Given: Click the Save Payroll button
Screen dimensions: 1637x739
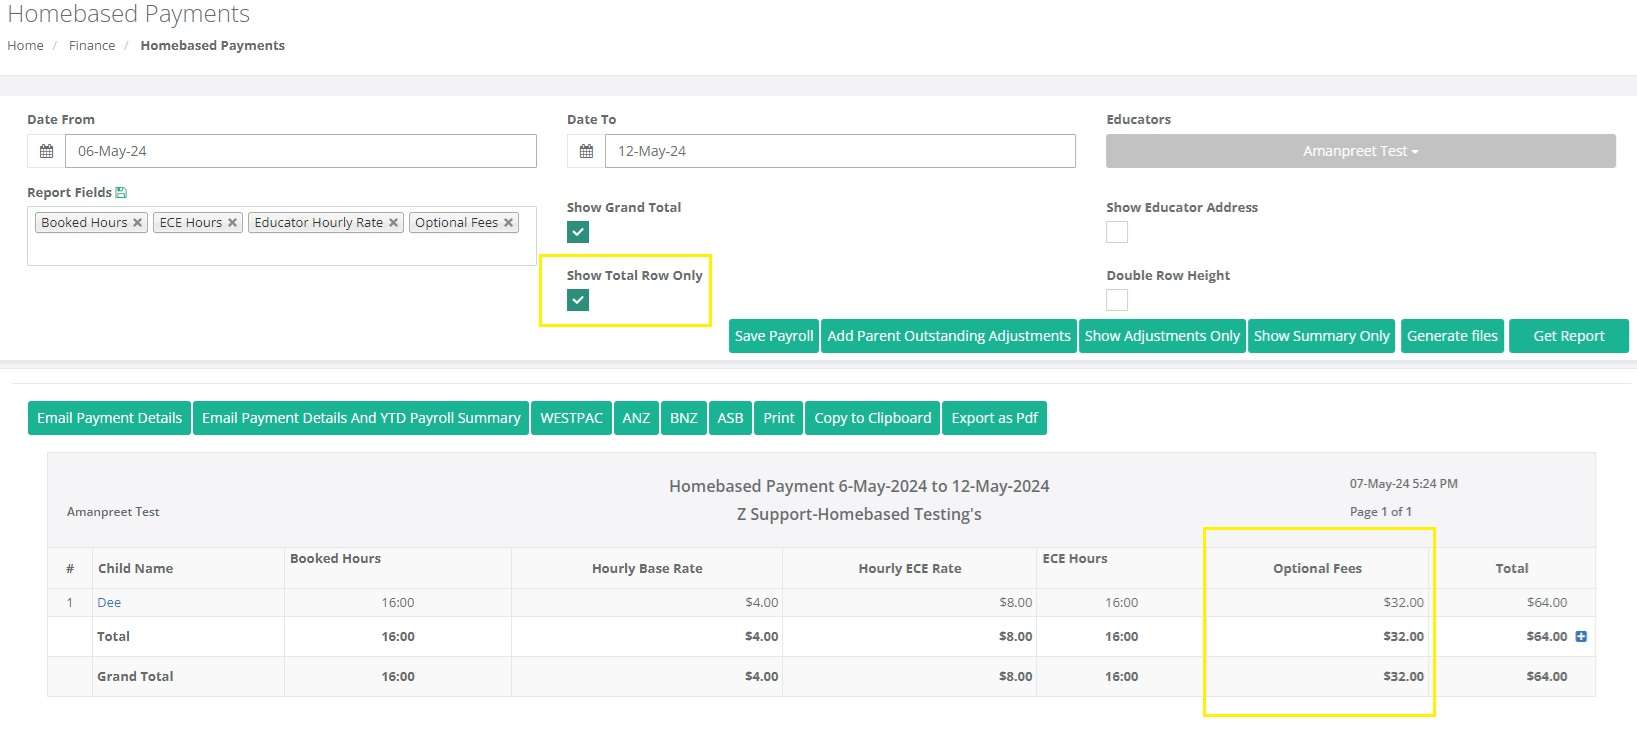Looking at the screenshot, I should click(774, 336).
